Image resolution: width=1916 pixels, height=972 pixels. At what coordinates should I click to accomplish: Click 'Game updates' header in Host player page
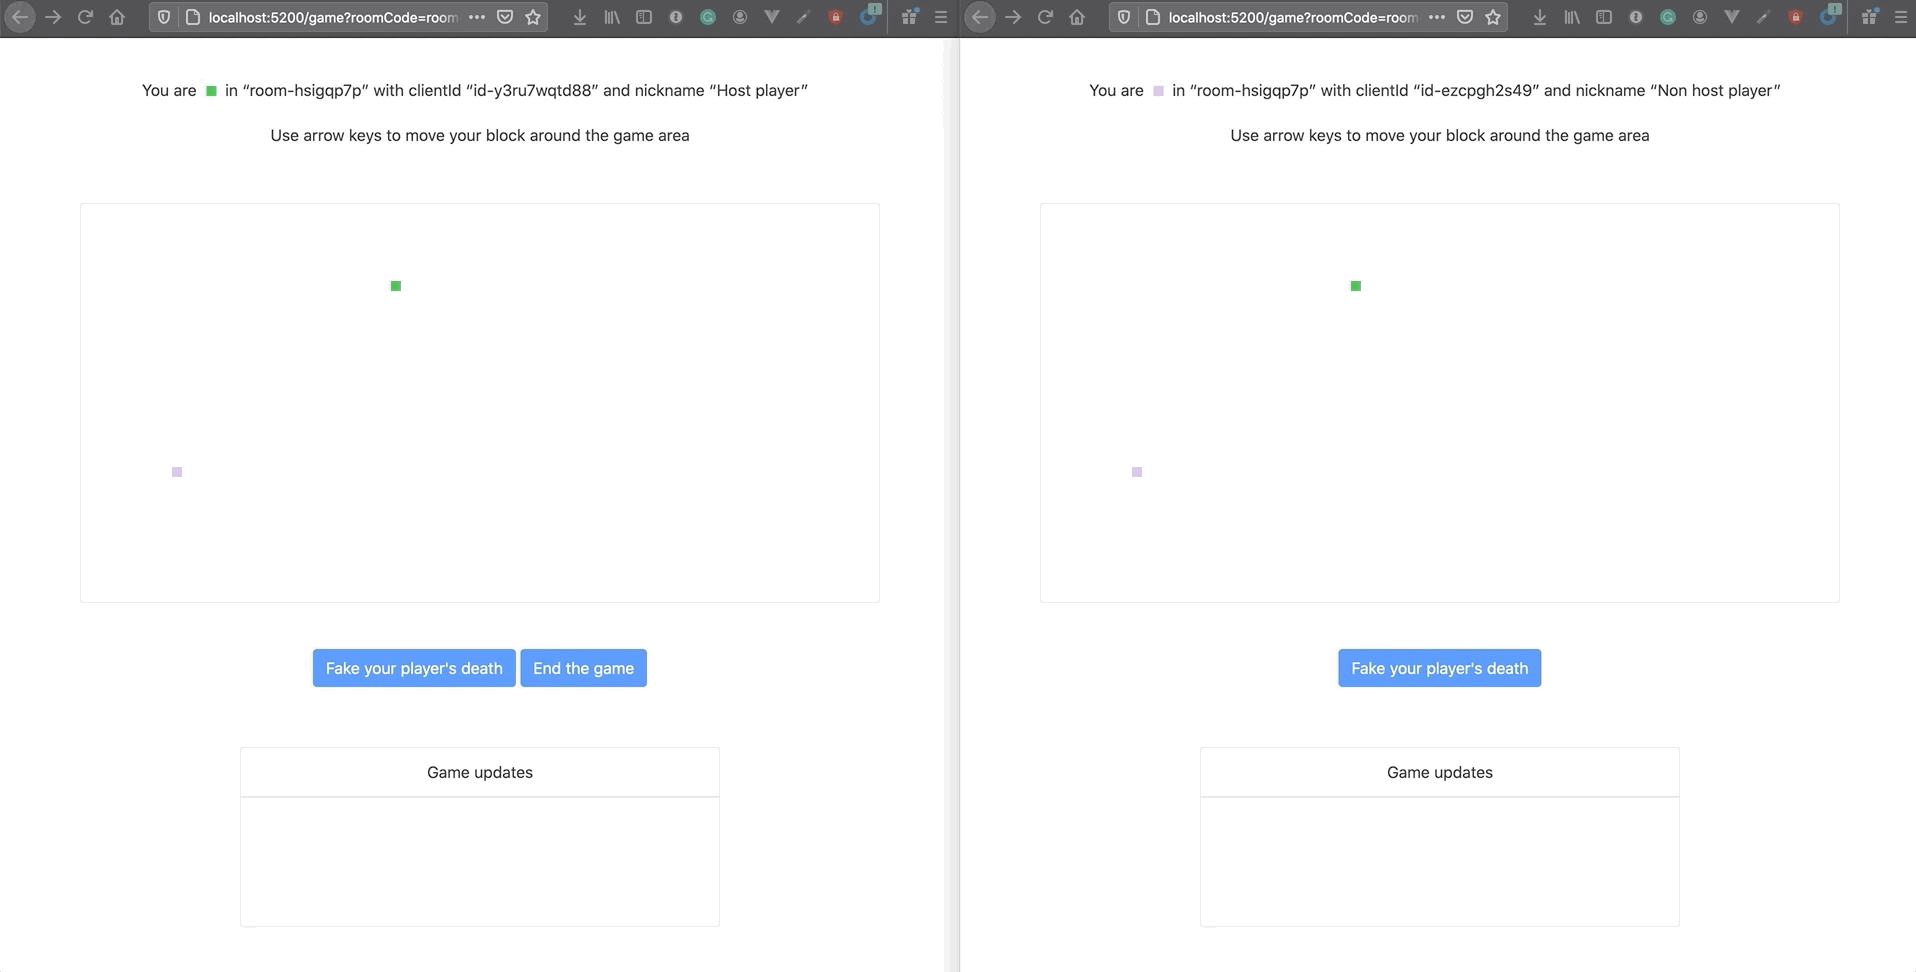pyautogui.click(x=480, y=772)
